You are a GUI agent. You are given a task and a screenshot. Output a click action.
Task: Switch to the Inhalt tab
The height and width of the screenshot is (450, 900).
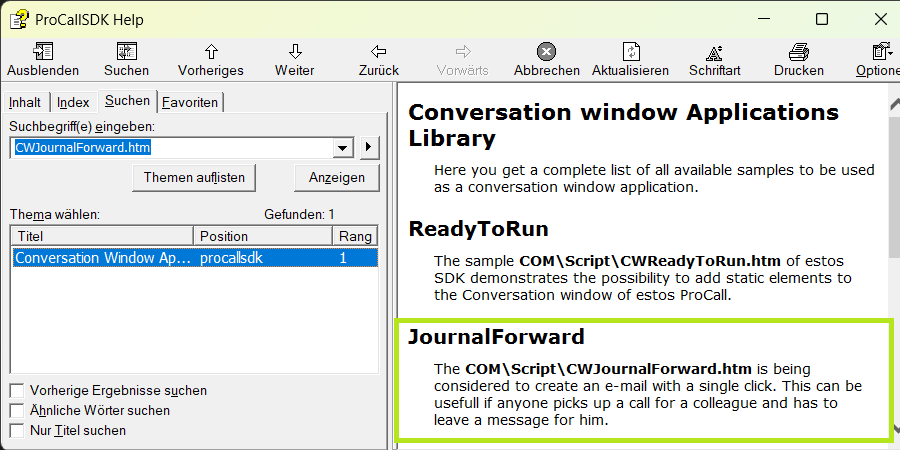pos(25,102)
